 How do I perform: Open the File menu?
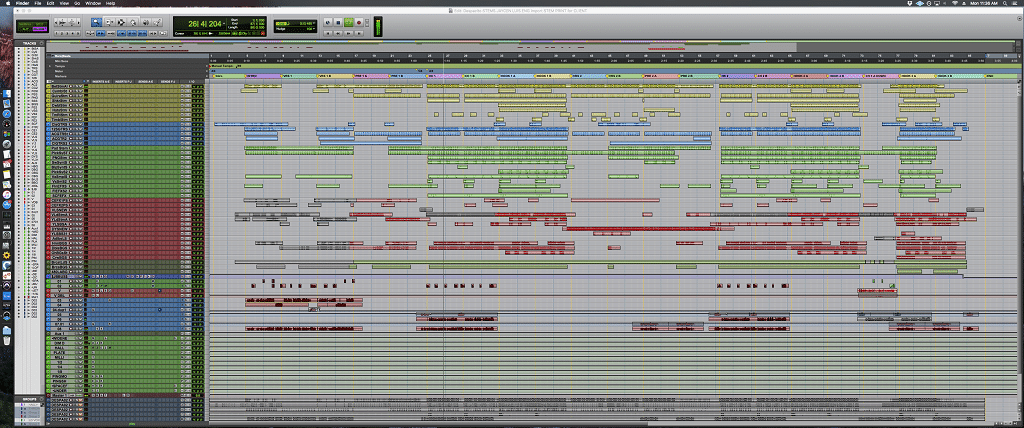click(37, 3)
